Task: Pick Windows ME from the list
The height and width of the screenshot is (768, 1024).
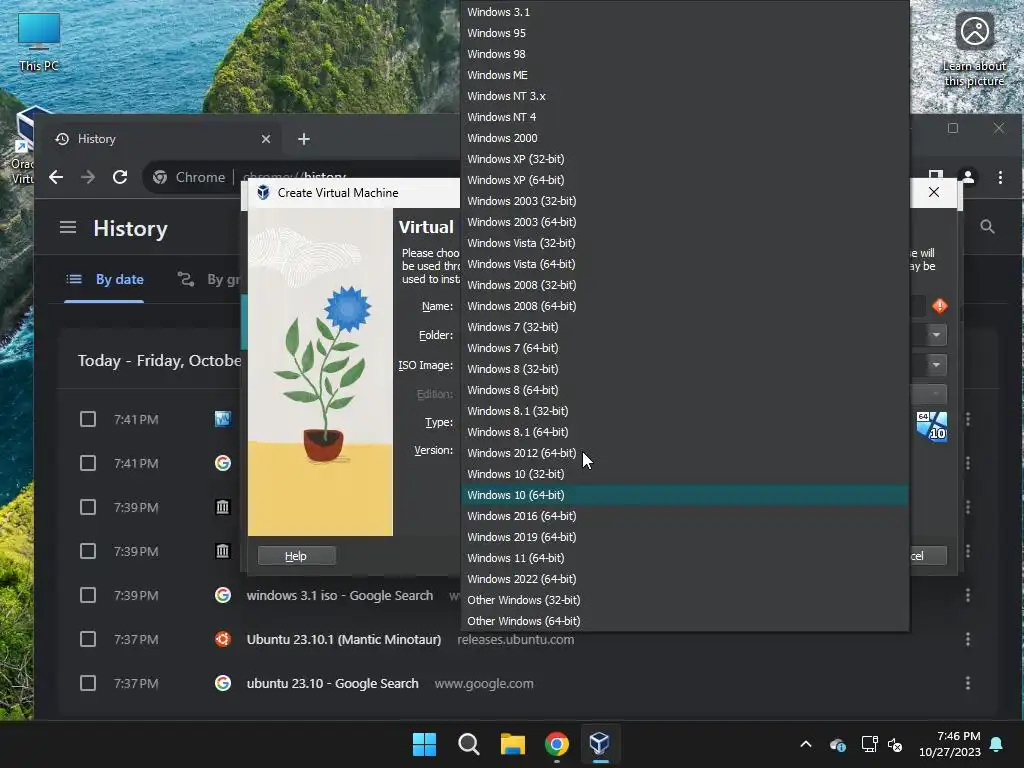Action: click(x=684, y=74)
